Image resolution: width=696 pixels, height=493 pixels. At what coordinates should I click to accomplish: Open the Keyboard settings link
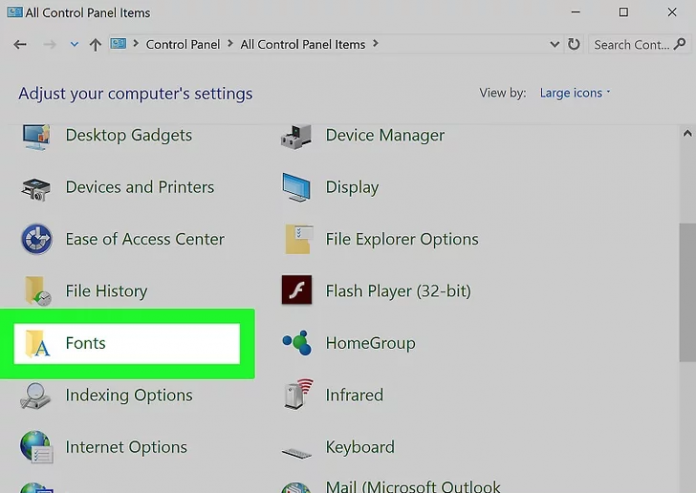(x=360, y=447)
